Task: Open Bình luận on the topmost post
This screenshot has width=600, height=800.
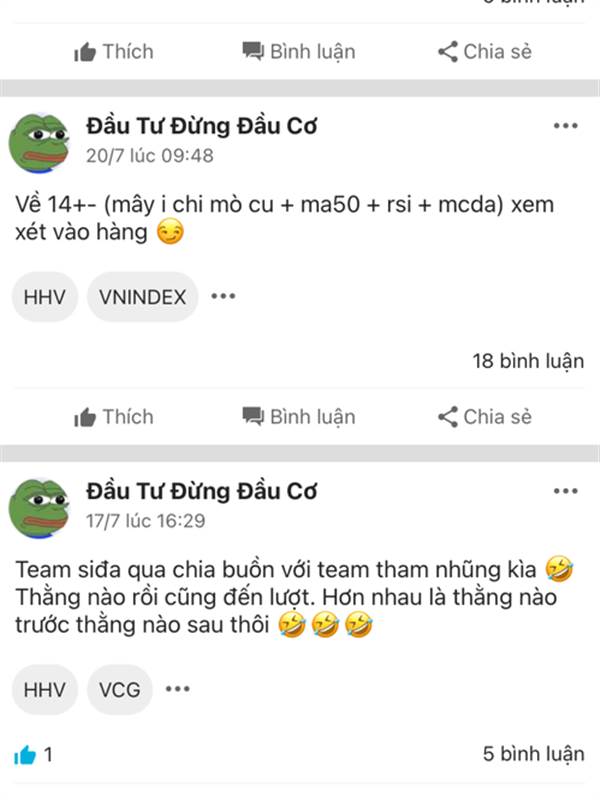Action: [299, 52]
